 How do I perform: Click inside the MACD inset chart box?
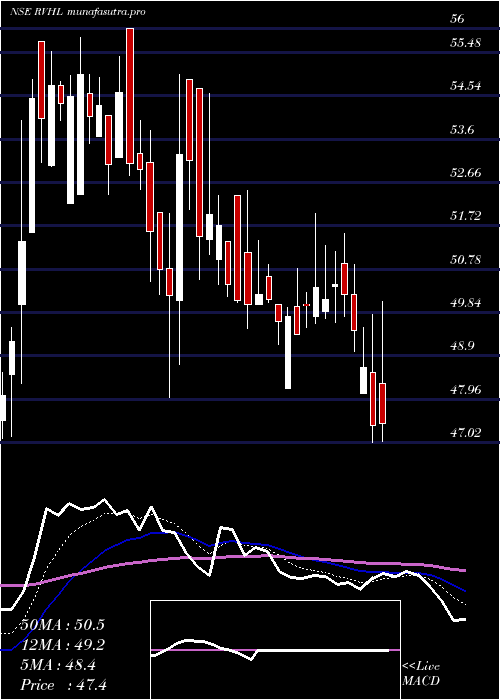275,650
